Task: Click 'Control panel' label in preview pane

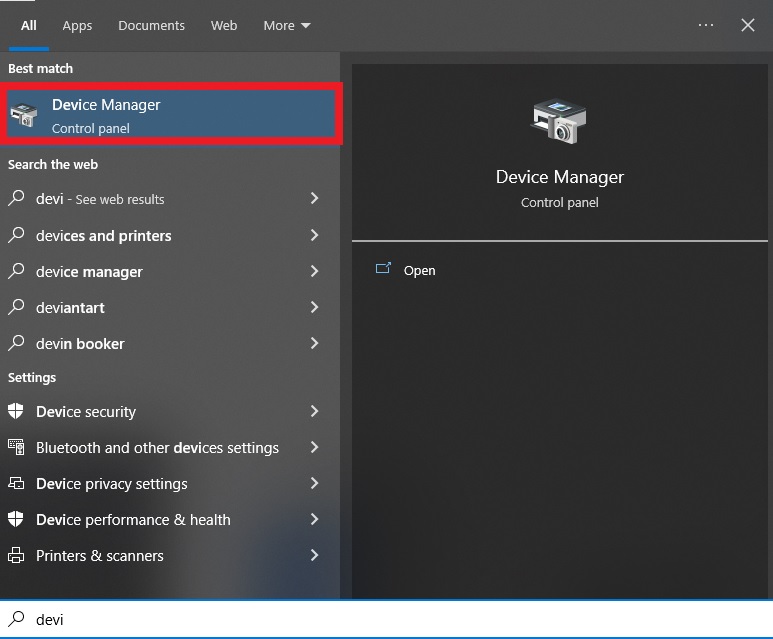Action: 560,203
